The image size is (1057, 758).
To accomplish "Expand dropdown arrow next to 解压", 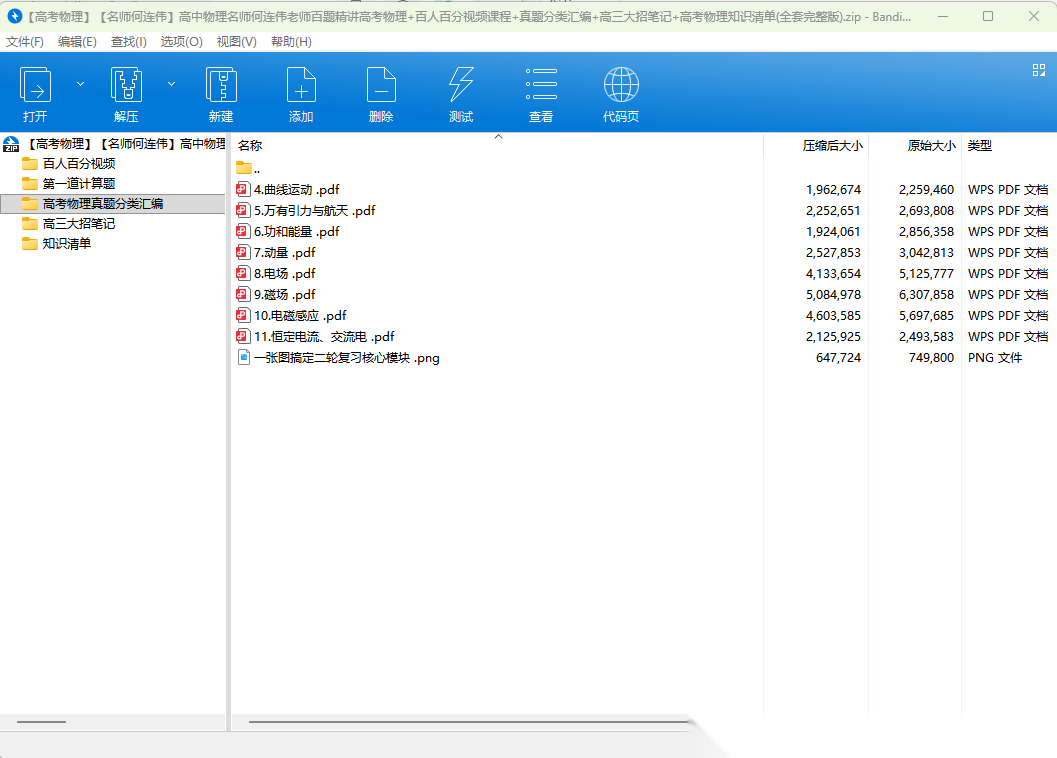I will (171, 84).
